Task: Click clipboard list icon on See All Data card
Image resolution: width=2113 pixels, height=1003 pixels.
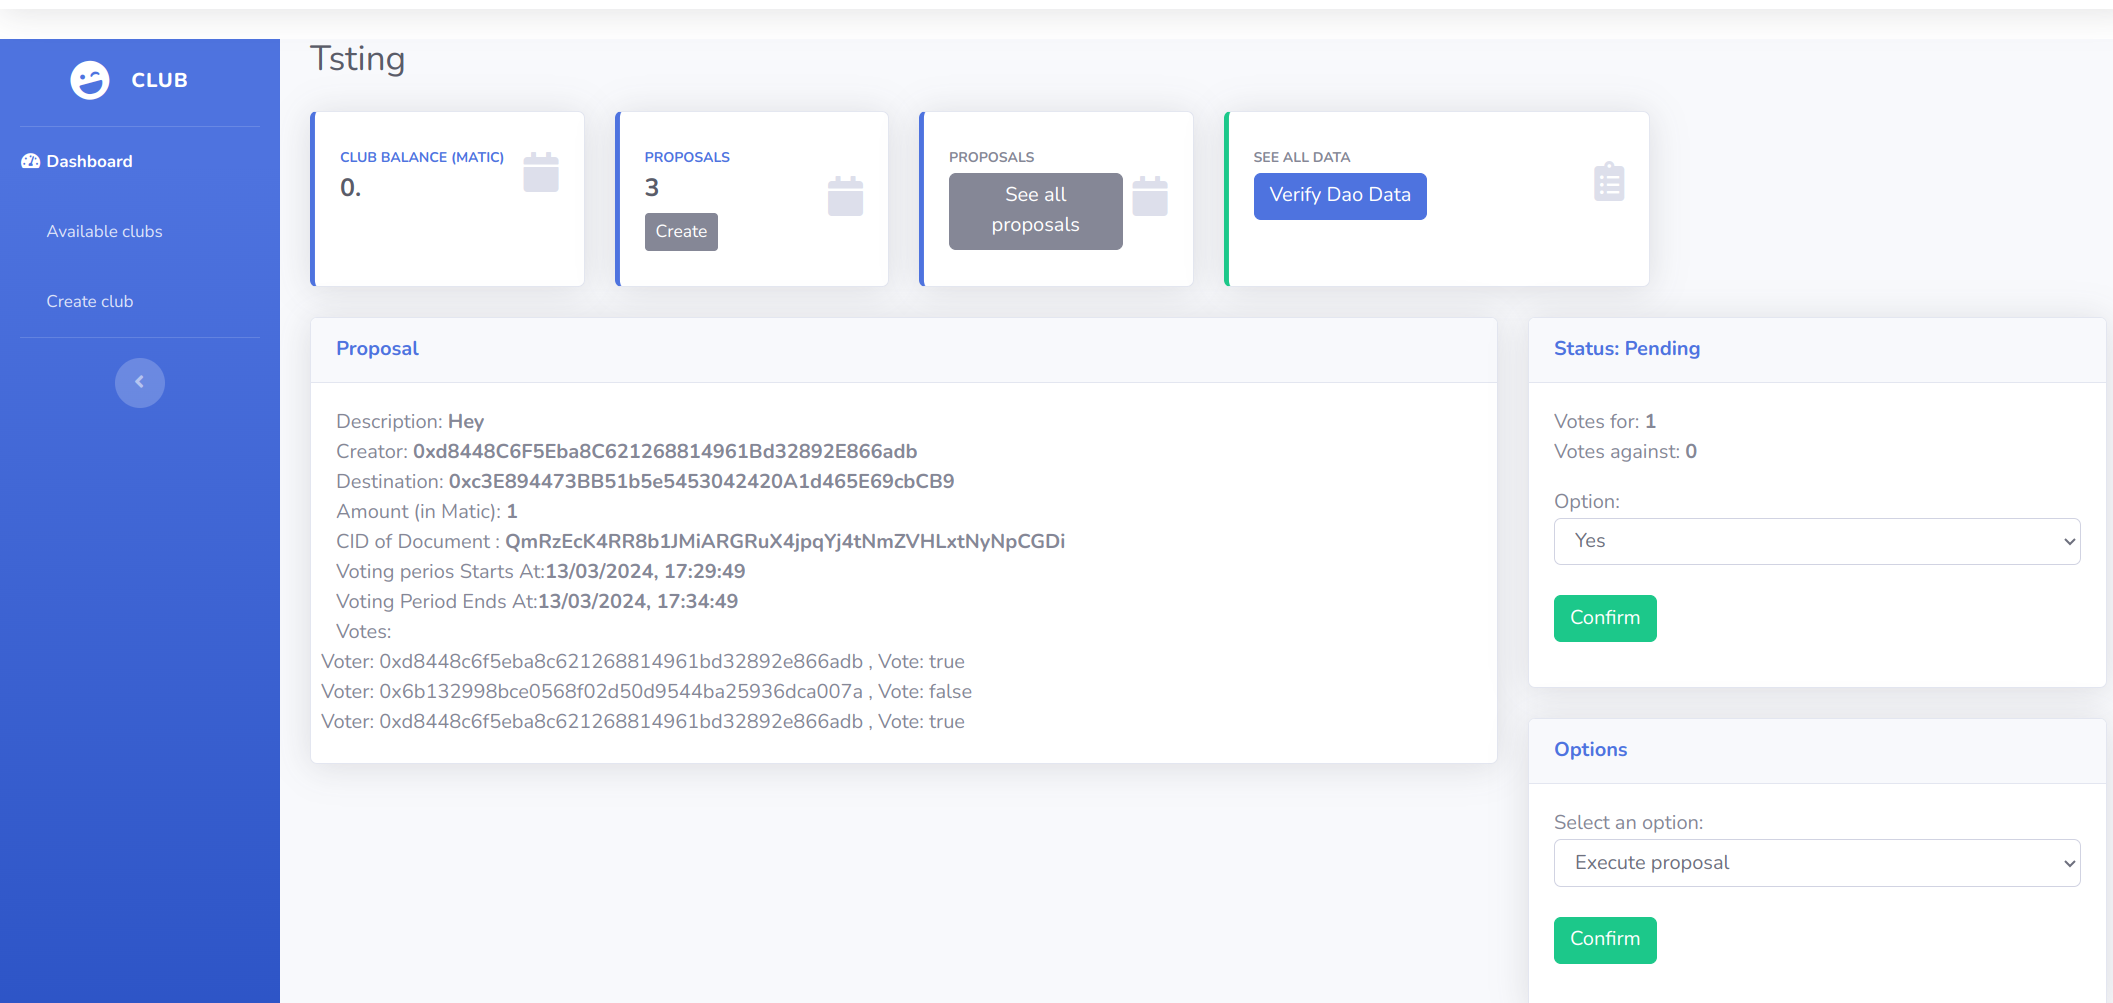Action: click(1609, 181)
